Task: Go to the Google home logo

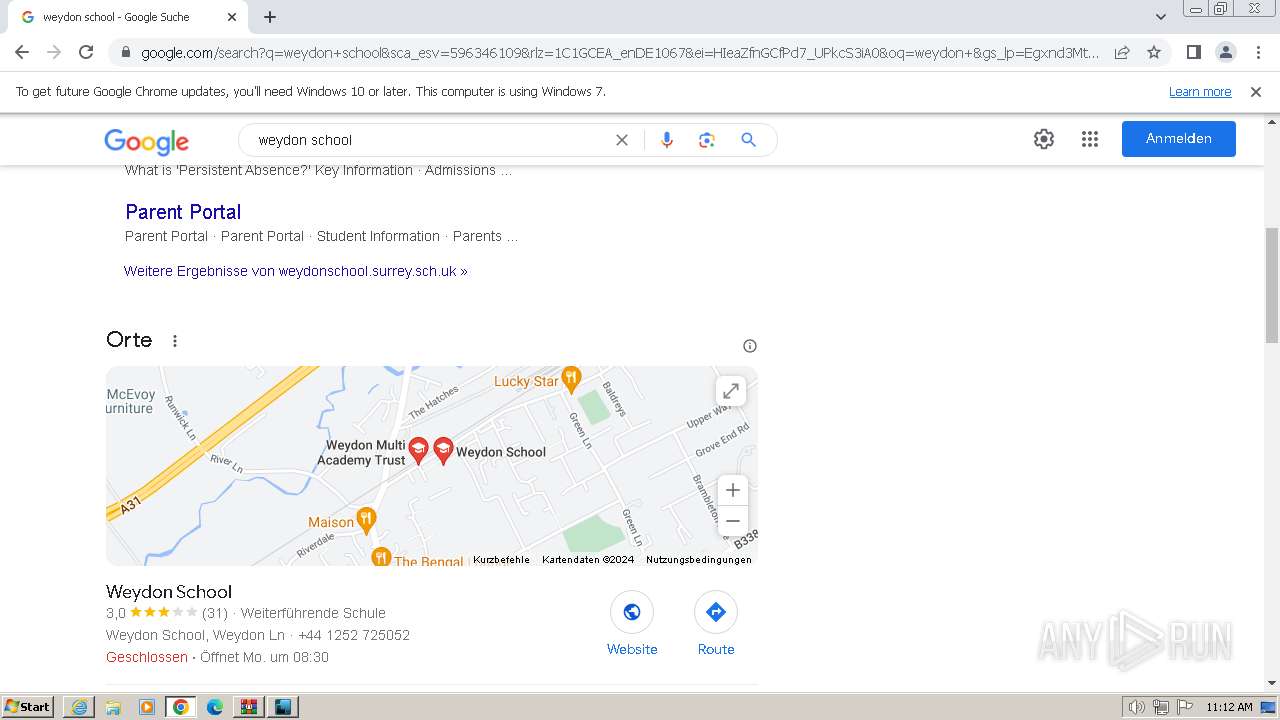Action: [x=146, y=141]
